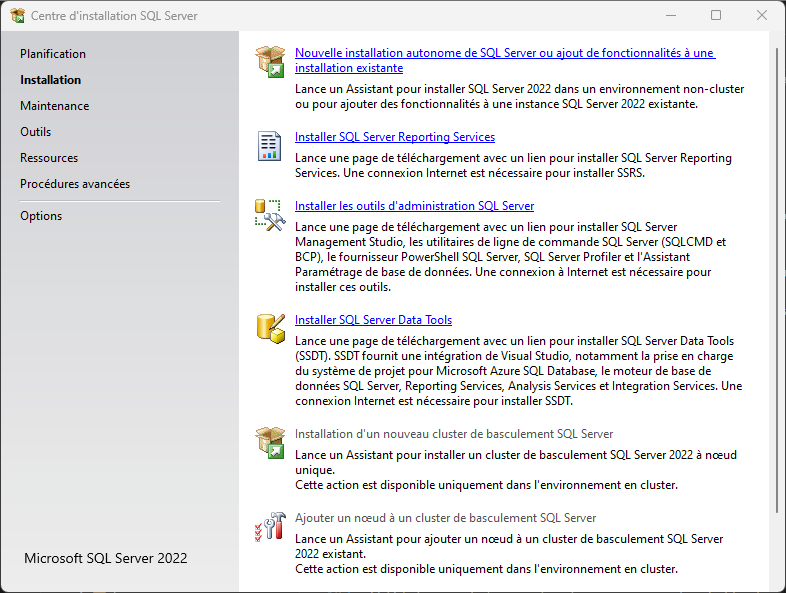Launch Nouvelle installation autonome de SQL Server

coord(505,60)
